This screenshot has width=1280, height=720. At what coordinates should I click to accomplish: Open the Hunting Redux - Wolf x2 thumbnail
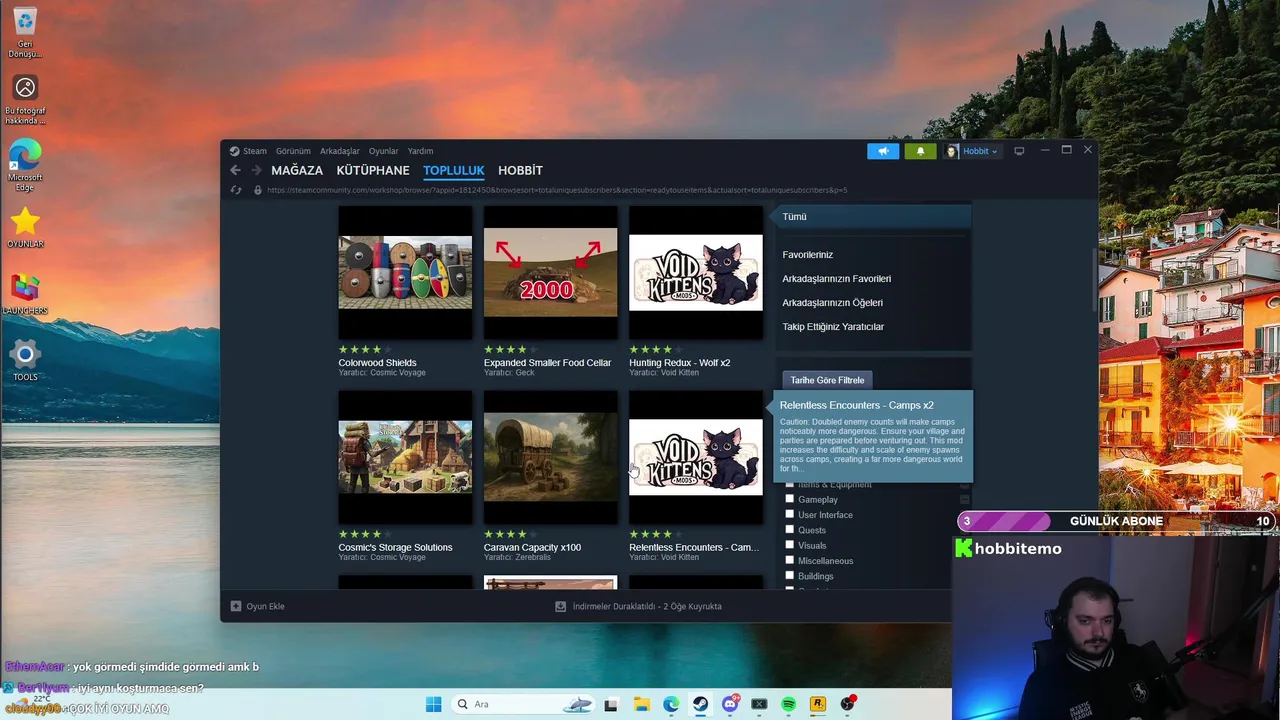point(695,272)
